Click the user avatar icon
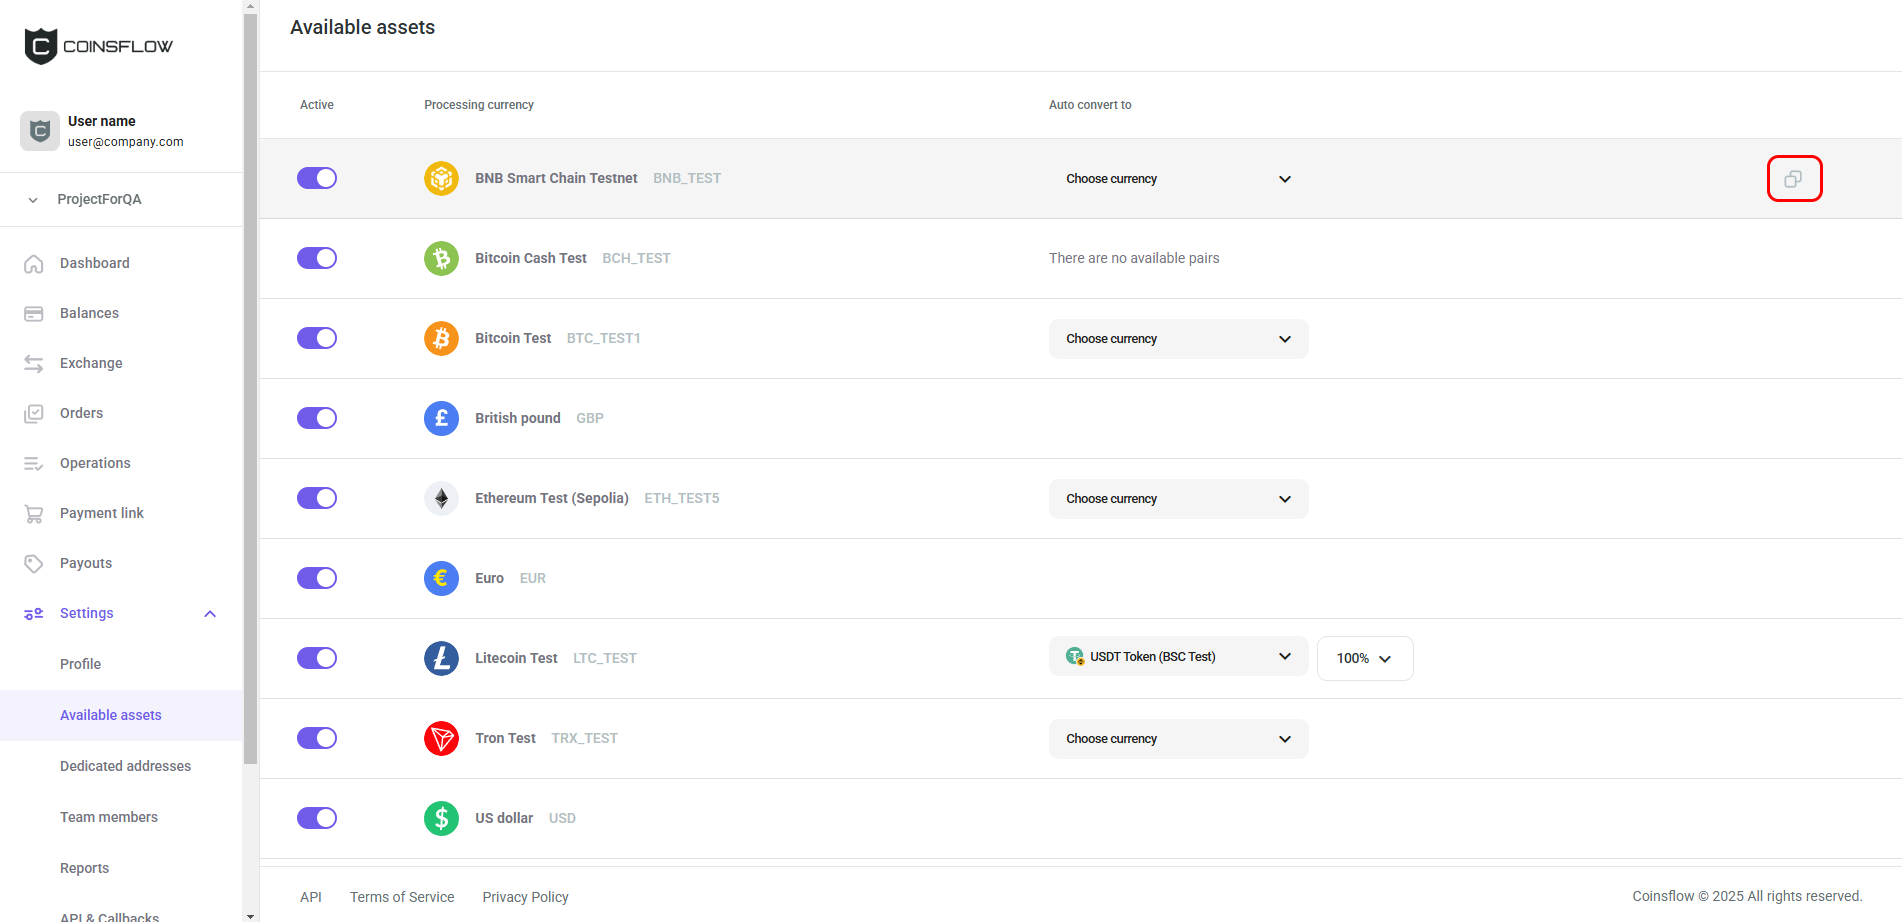Image resolution: width=1902 pixels, height=922 pixels. (x=40, y=131)
